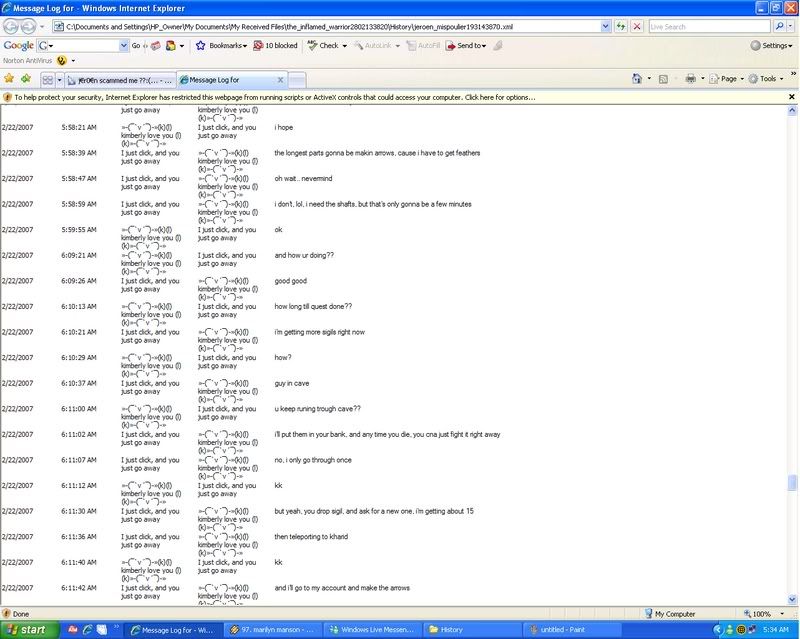Expand the Google search box dropdown

click(123, 45)
